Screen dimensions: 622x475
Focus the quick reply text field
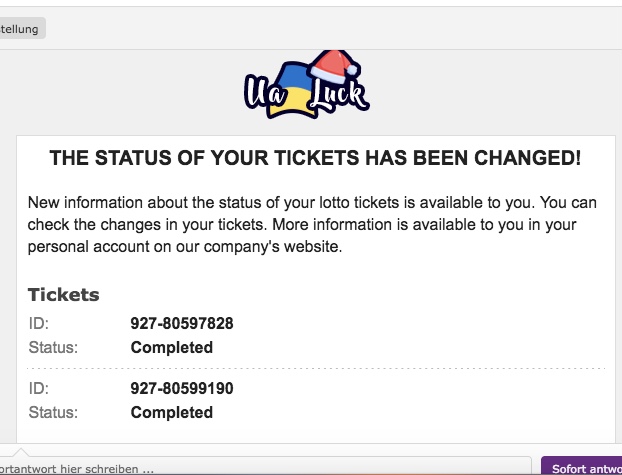(265, 466)
